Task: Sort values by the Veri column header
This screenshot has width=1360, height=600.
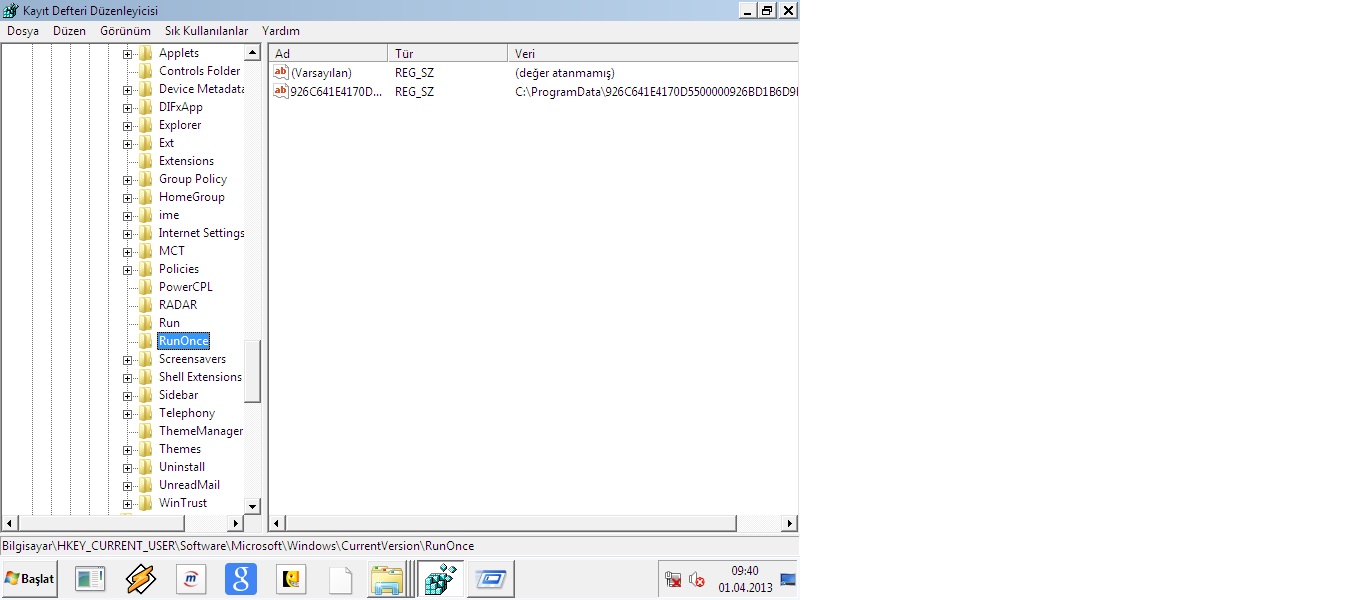Action: coord(653,53)
